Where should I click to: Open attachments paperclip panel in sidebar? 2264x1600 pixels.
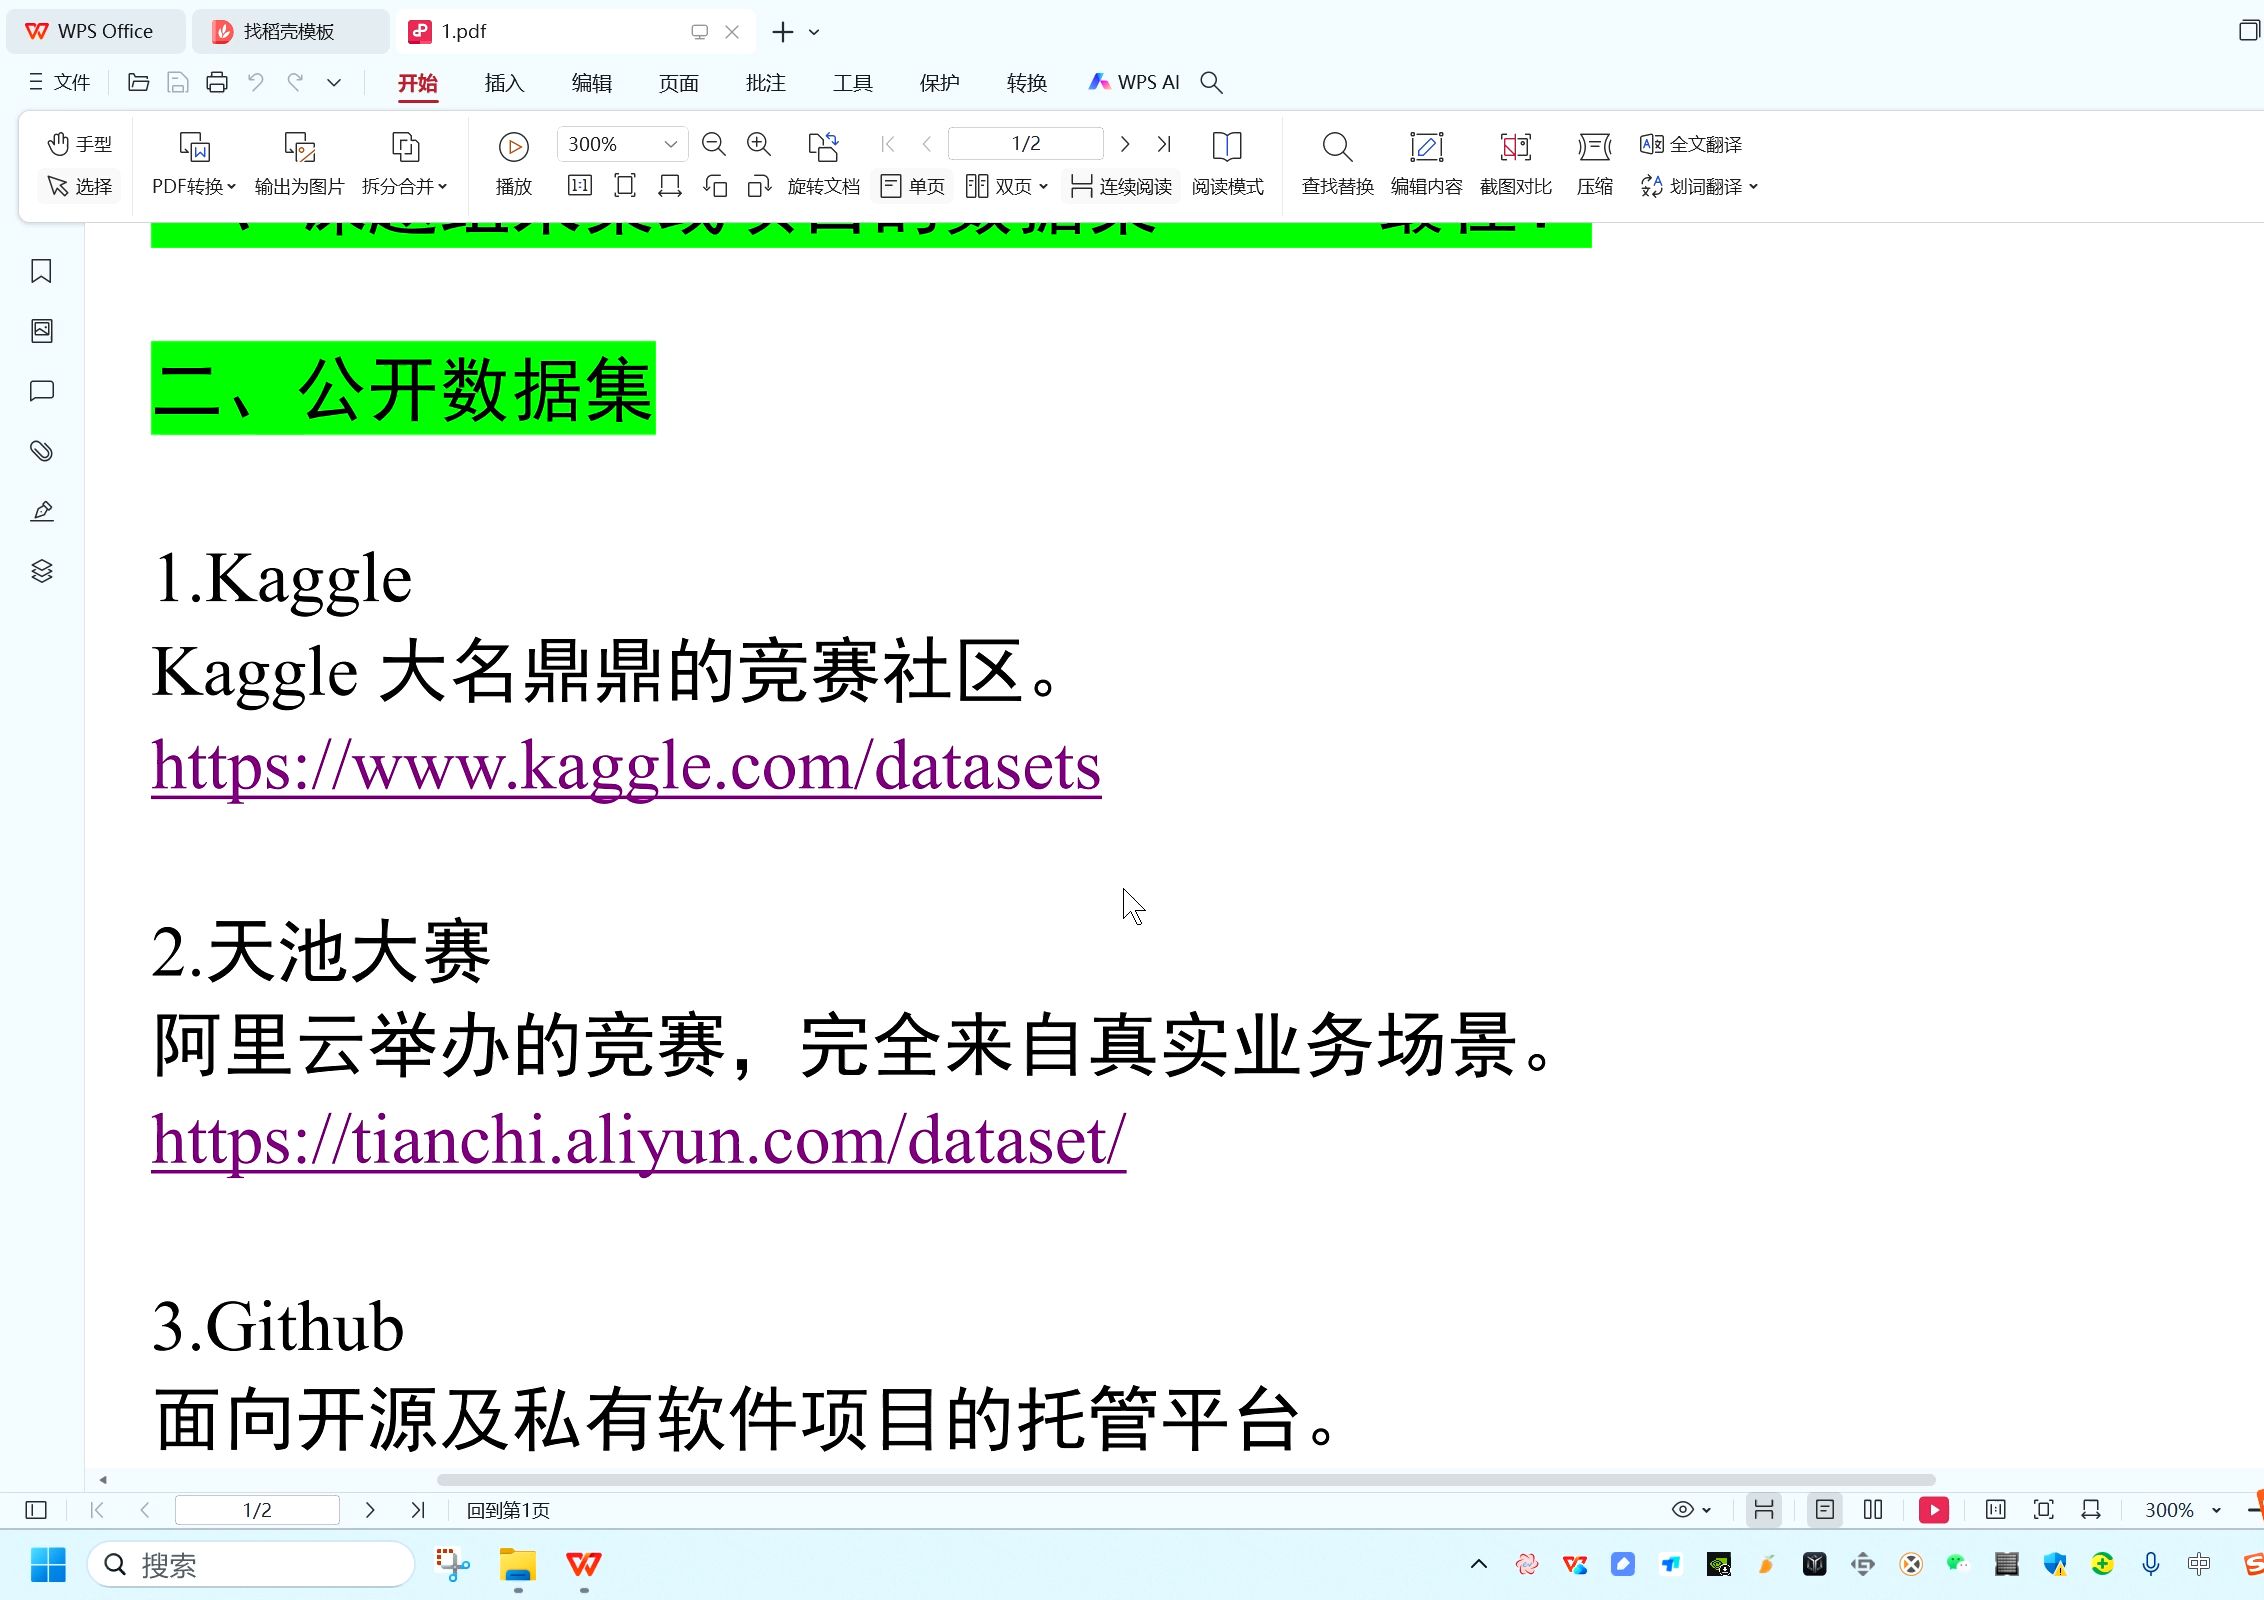tap(41, 451)
